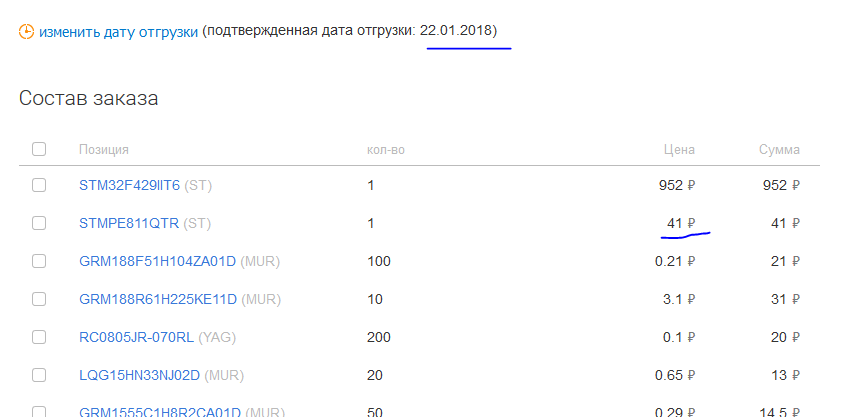Open the LQG15HN33NJ02D product link
The image size is (855, 417).
point(140,376)
